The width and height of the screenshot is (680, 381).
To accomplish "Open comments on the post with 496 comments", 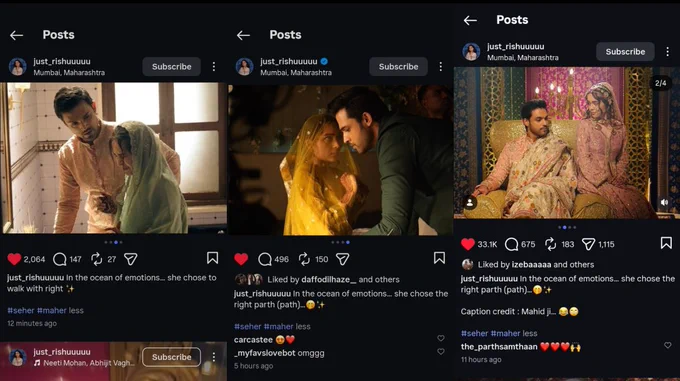I will 265,259.
